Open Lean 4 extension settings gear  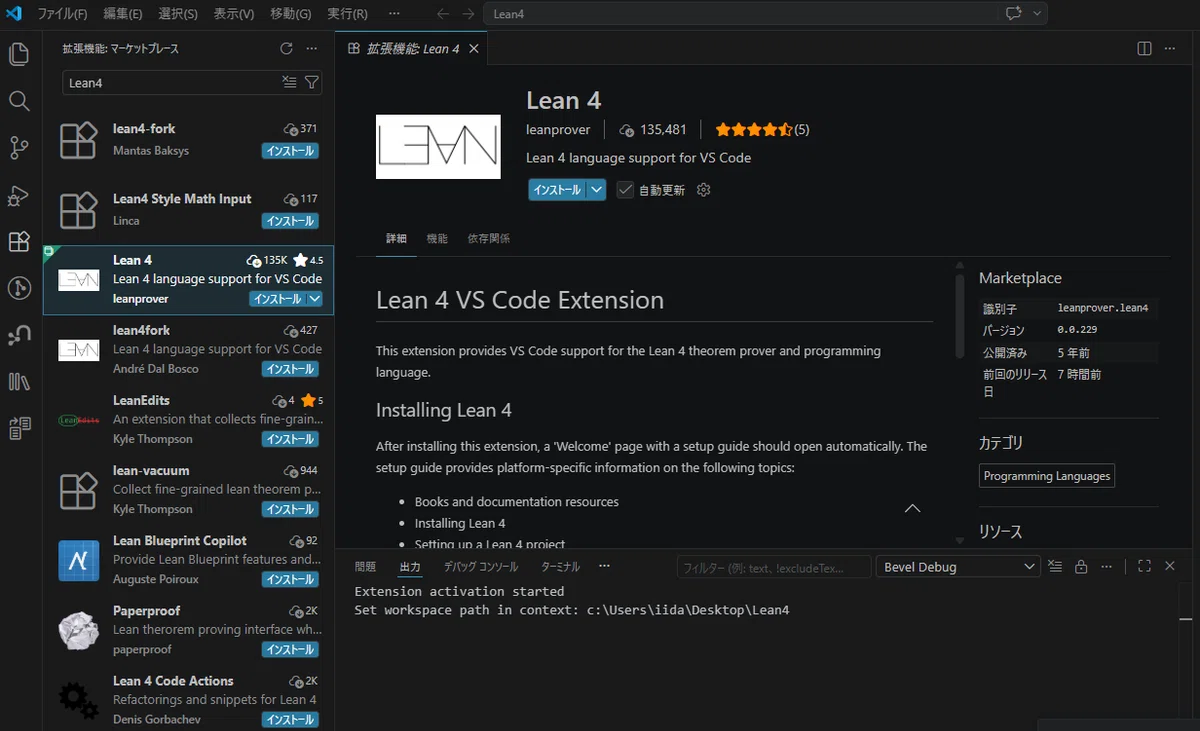click(703, 190)
